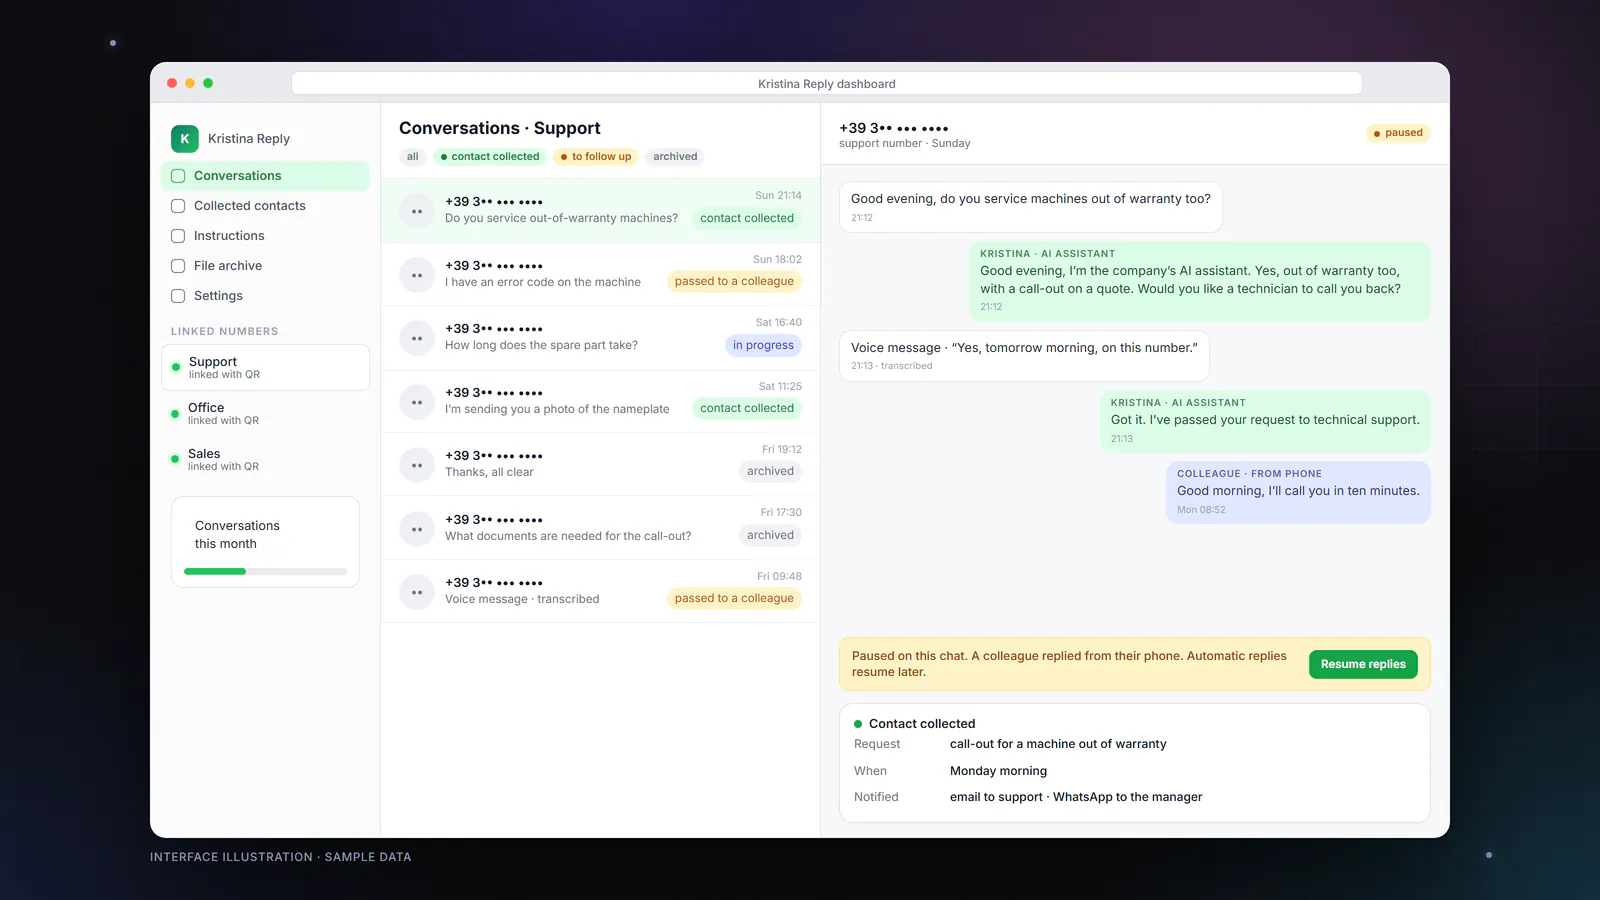Click the in progress status badge
This screenshot has width=1600, height=900.
pyautogui.click(x=763, y=346)
